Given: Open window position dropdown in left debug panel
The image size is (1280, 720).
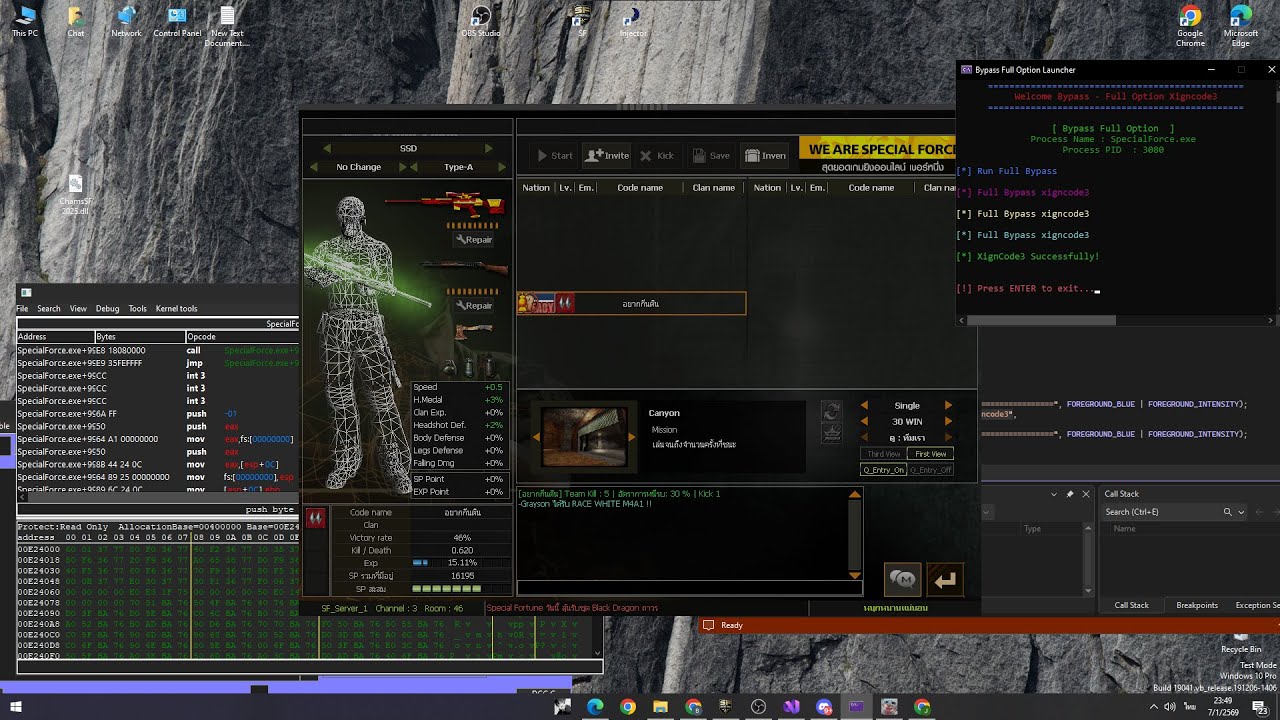Looking at the screenshot, I should point(1053,494).
